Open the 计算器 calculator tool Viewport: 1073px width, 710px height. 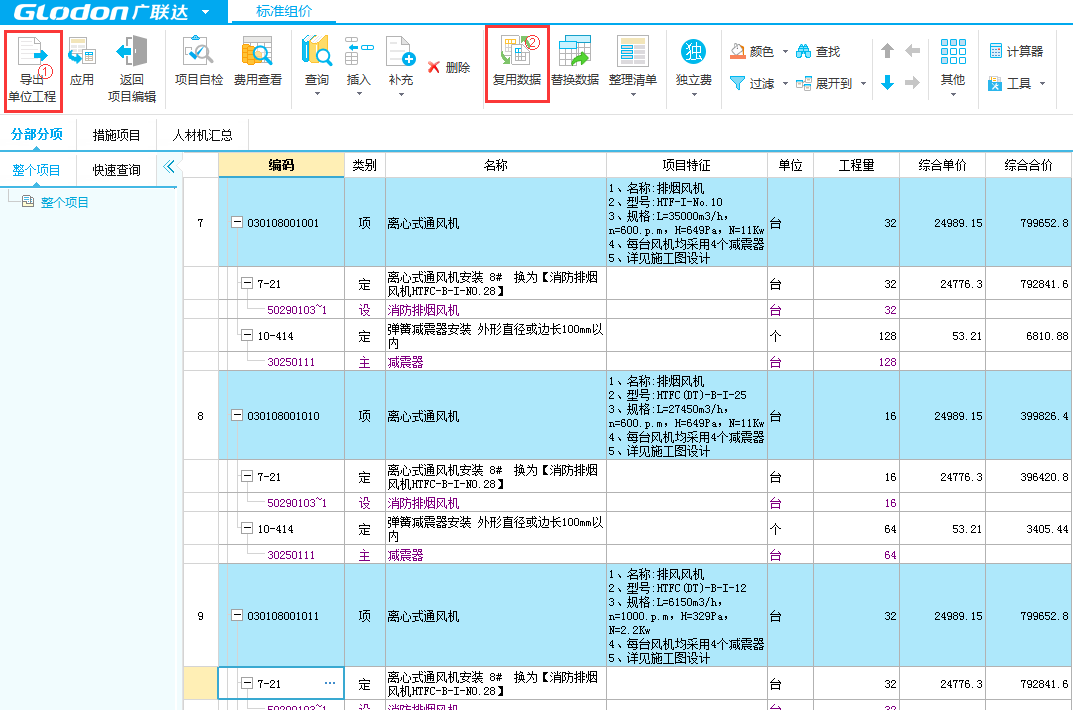(1016, 51)
